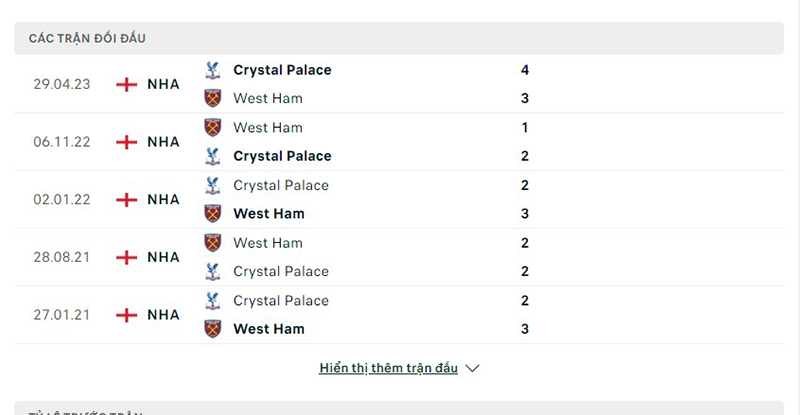Click England flag in 29.04.23 row
The image size is (800, 415).
click(x=126, y=84)
